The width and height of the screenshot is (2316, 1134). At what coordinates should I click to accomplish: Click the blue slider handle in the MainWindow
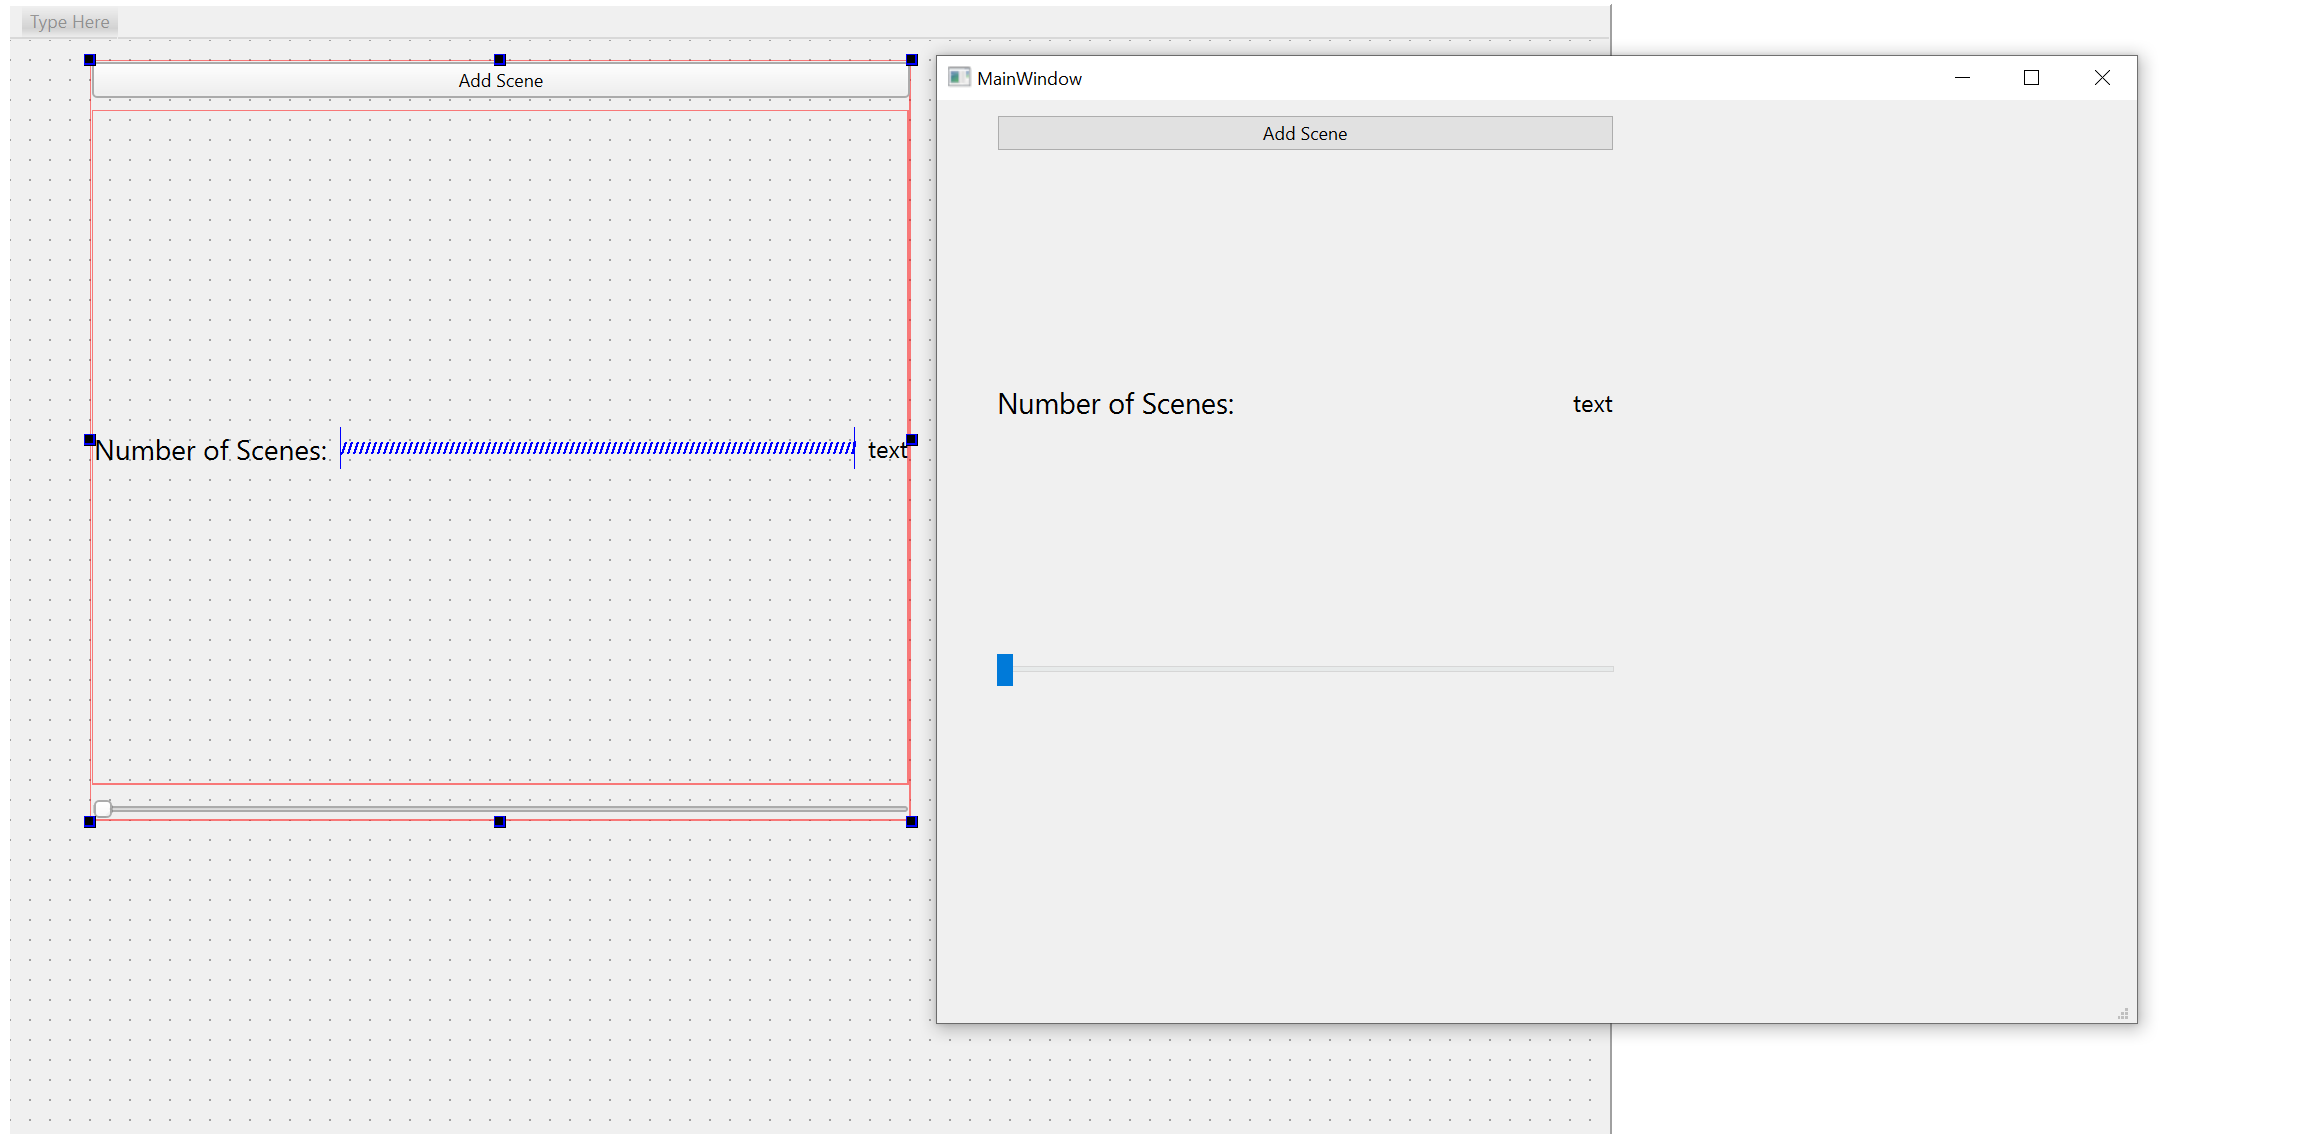(x=1005, y=669)
